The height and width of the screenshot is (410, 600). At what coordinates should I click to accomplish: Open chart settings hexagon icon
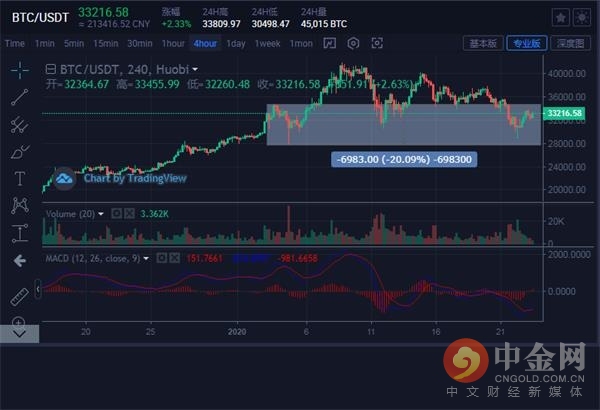click(353, 43)
